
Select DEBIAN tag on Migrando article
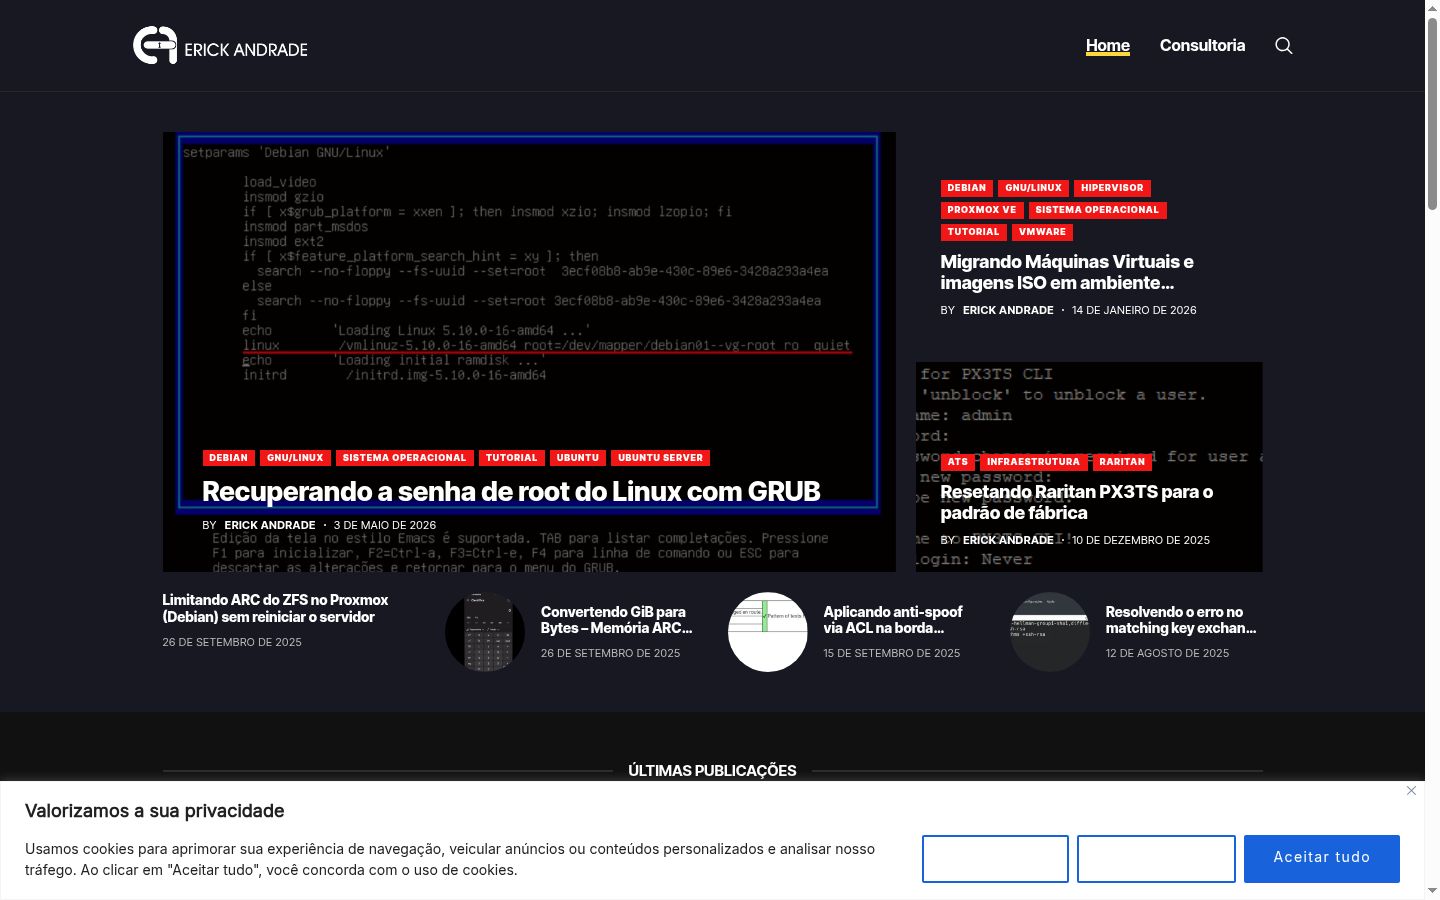tap(966, 188)
